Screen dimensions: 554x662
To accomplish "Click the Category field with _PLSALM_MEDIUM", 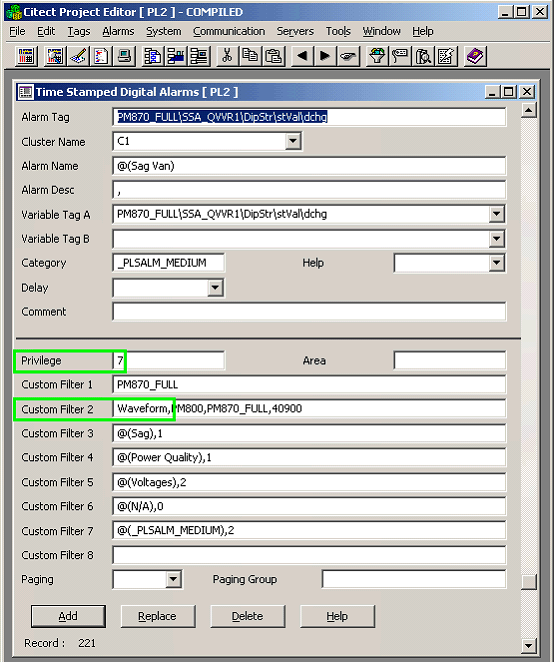I will point(168,263).
